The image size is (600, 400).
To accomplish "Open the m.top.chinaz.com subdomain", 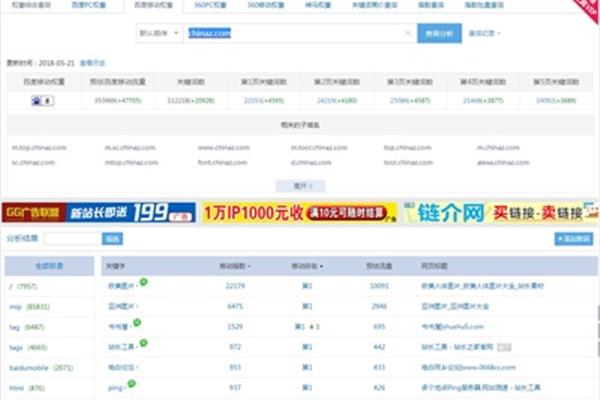I will (39, 148).
